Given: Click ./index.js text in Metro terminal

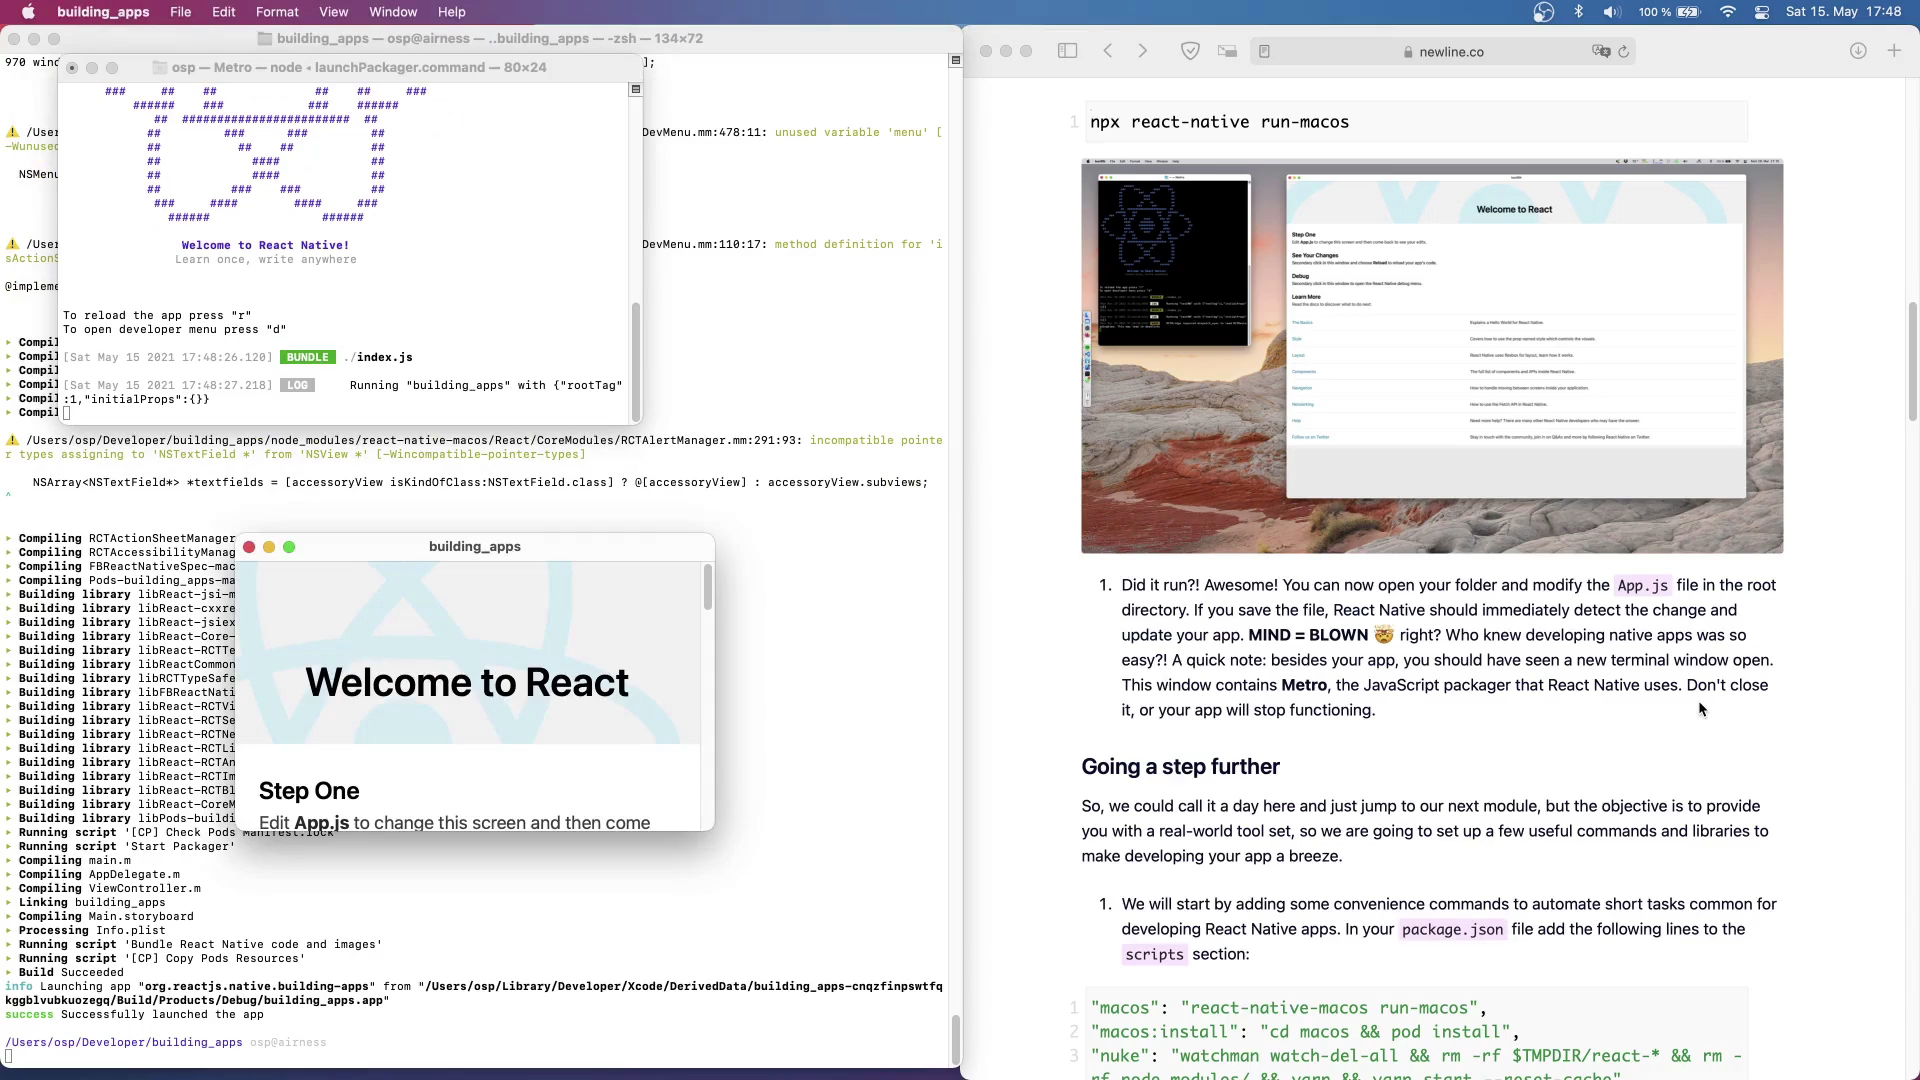Looking at the screenshot, I should coord(378,357).
